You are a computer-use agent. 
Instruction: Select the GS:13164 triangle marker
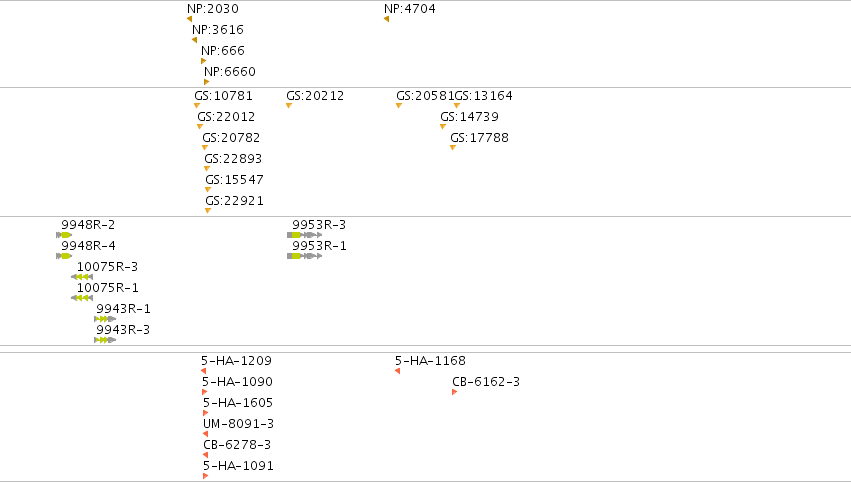pyautogui.click(x=457, y=105)
